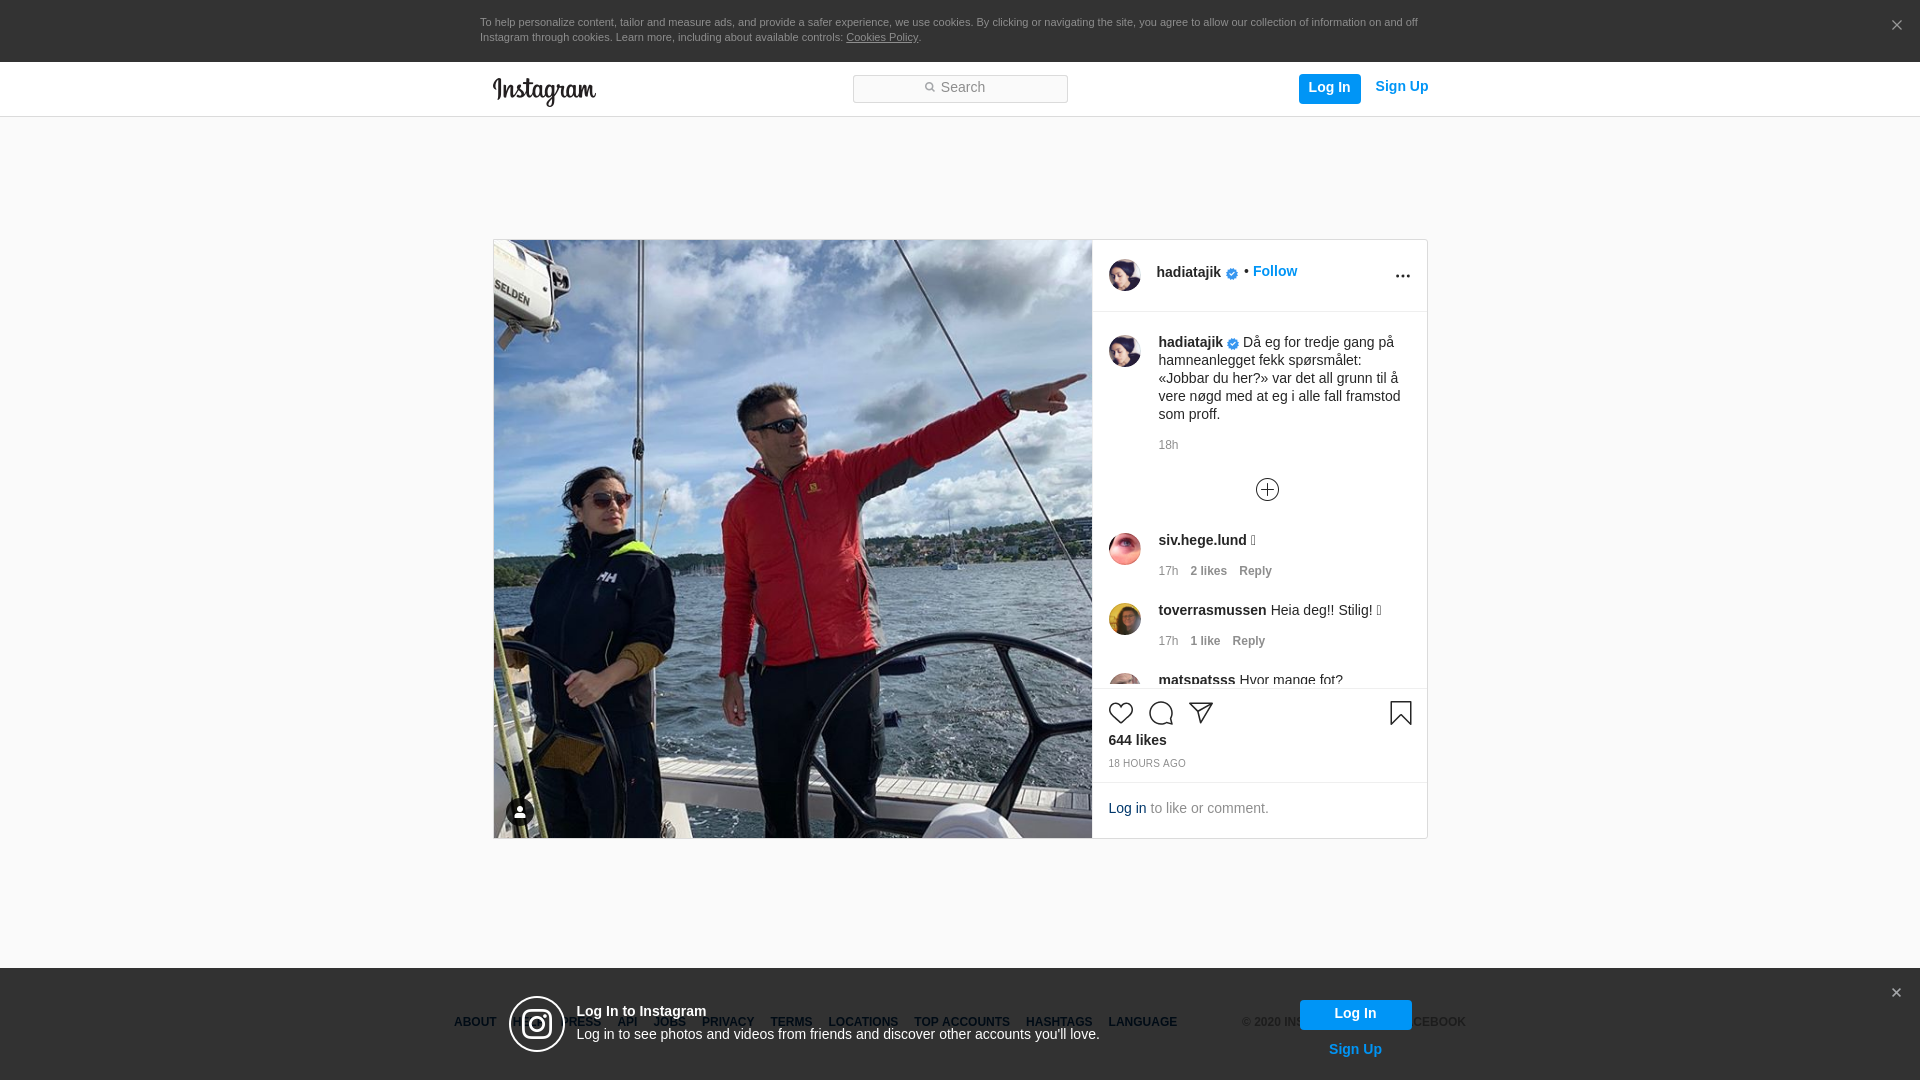Viewport: 1920px width, 1080px height.
Task: Click the 18 HOURS AGO timestamp
Action: click(1146, 764)
